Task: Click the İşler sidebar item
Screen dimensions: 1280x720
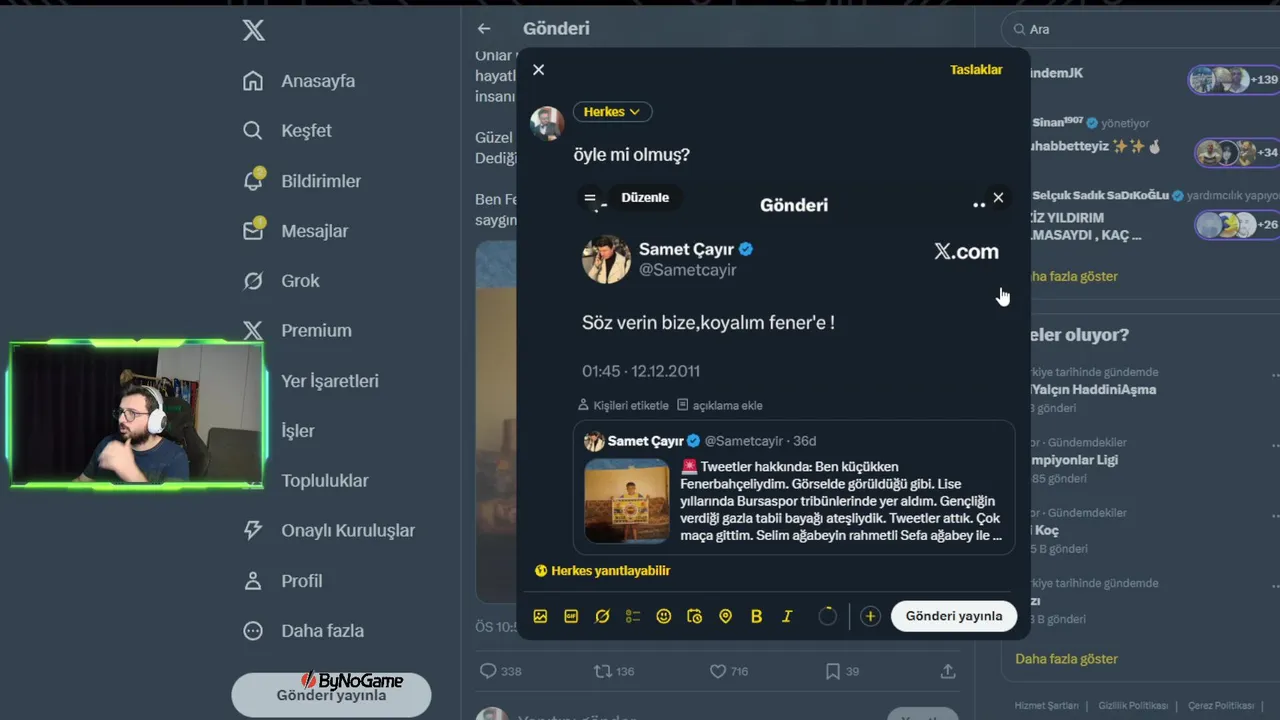Action: 298,431
